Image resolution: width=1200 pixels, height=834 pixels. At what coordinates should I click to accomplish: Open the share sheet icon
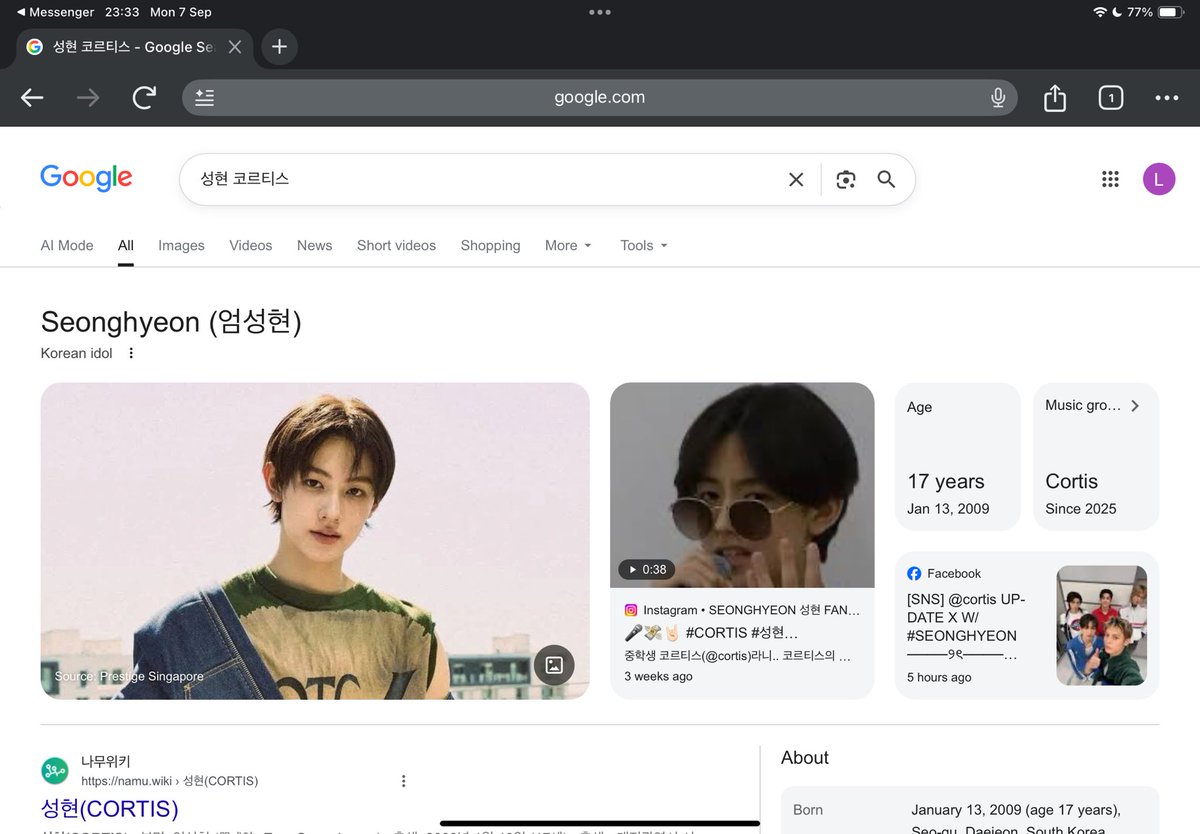click(x=1055, y=97)
